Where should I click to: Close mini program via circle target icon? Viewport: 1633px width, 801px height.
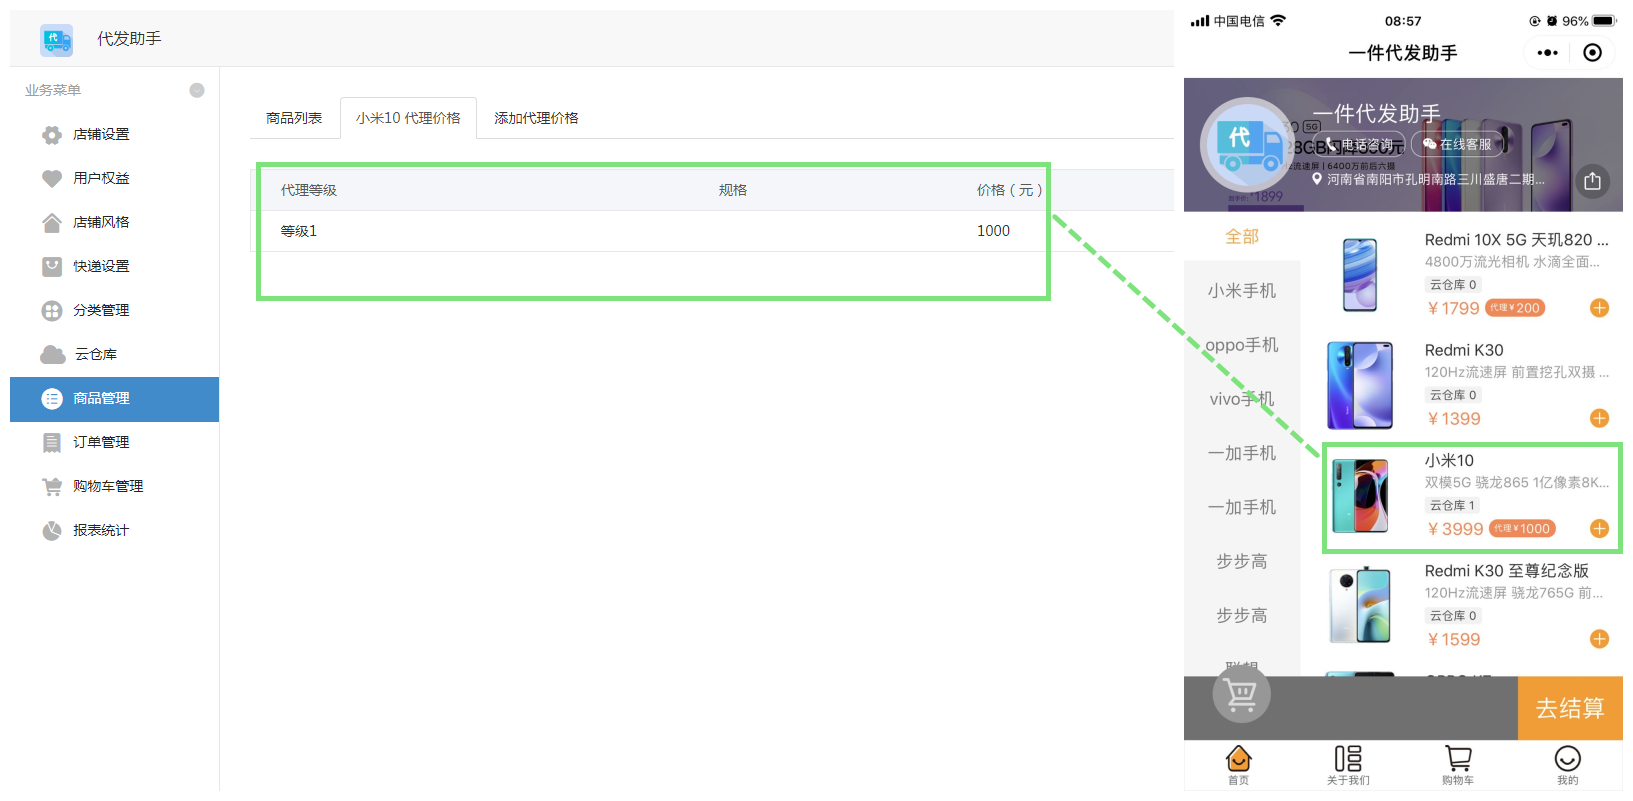[1593, 53]
